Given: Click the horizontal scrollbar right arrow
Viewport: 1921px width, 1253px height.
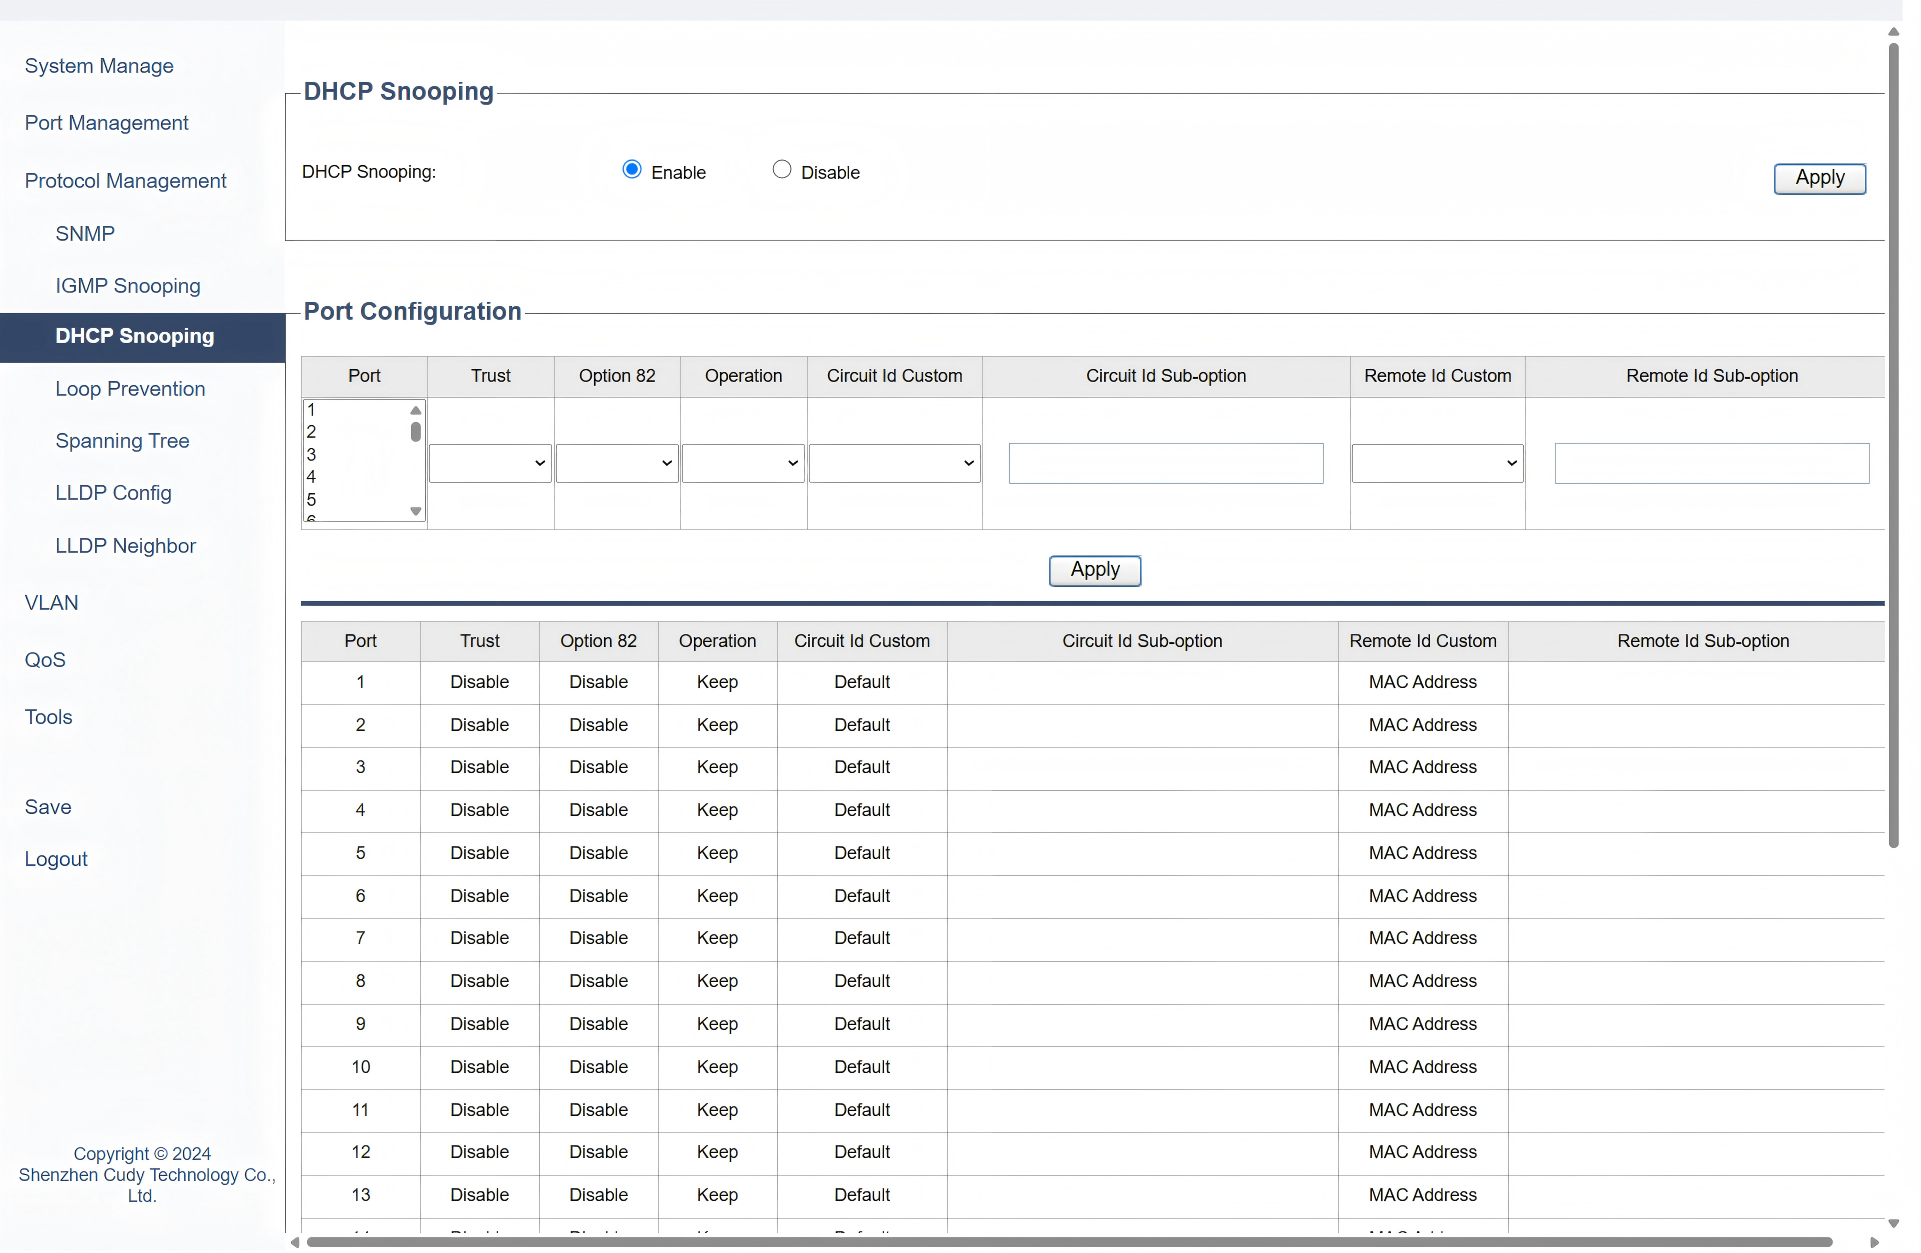Looking at the screenshot, I should 1875,1242.
